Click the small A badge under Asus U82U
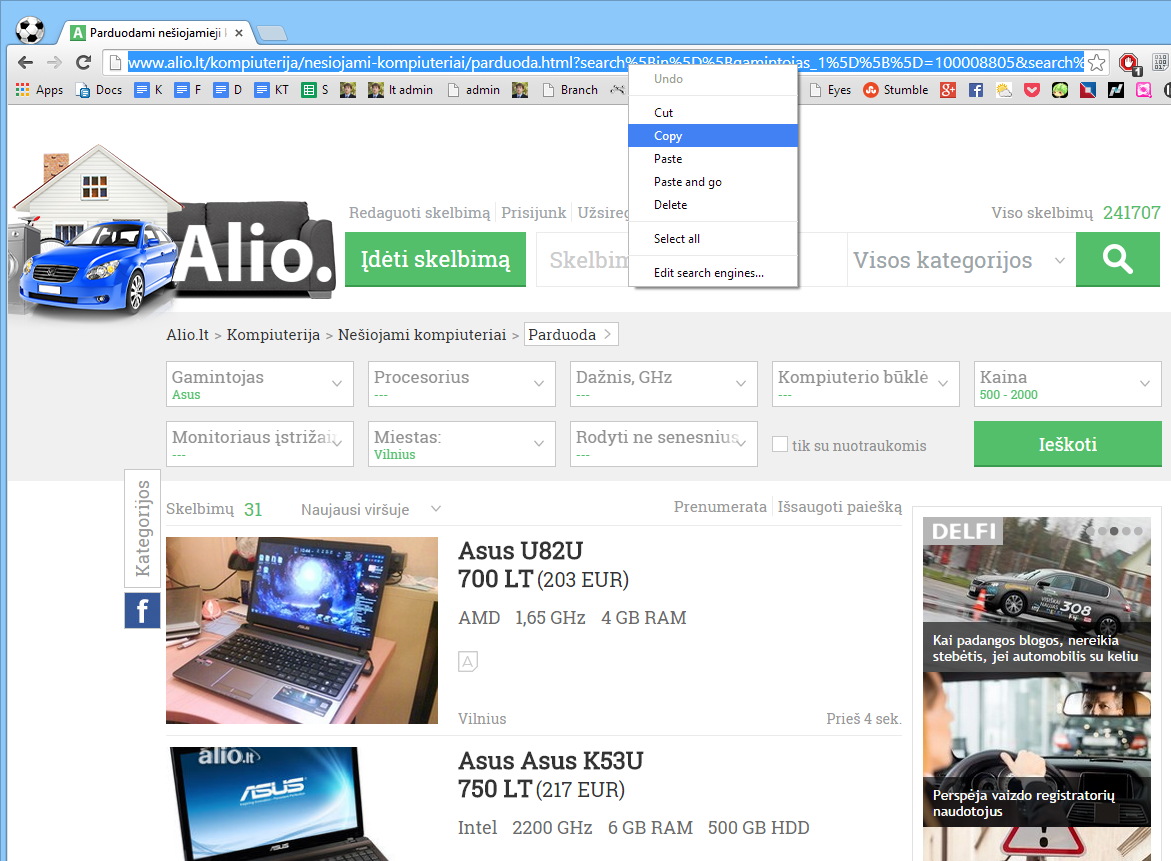Viewport: 1171px width, 861px height. 468,661
